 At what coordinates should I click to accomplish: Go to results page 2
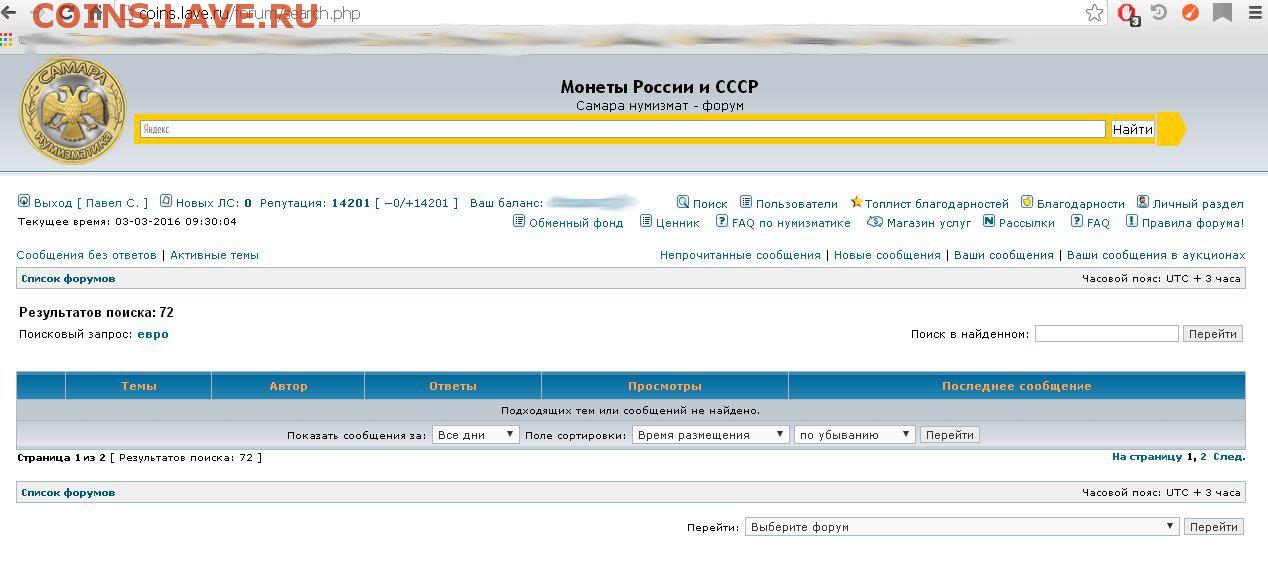(1203, 457)
